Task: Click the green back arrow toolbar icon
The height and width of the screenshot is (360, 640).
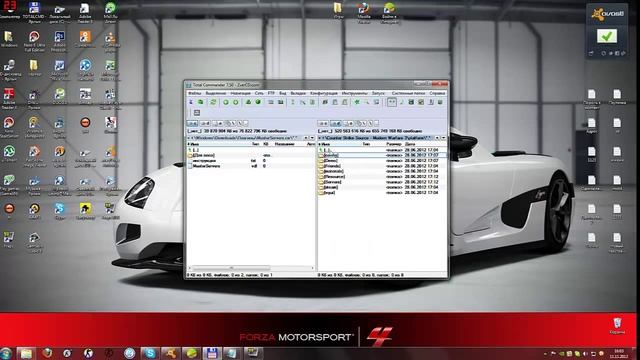Action: click(x=226, y=102)
